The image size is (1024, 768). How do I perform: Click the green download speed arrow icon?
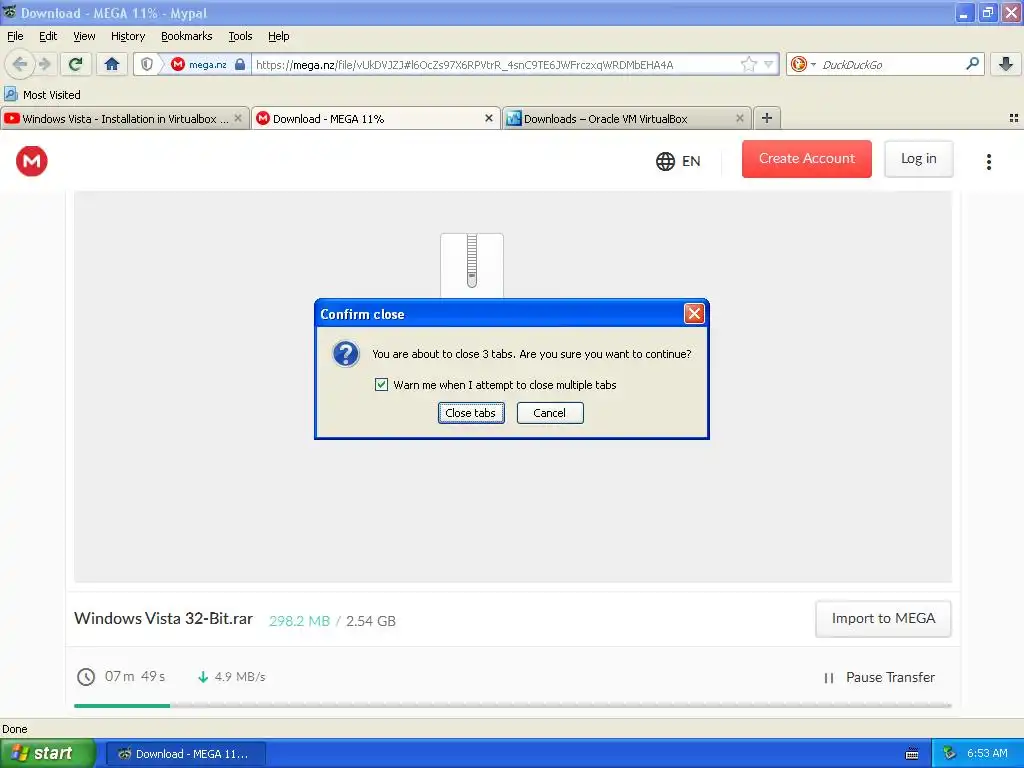tap(202, 677)
